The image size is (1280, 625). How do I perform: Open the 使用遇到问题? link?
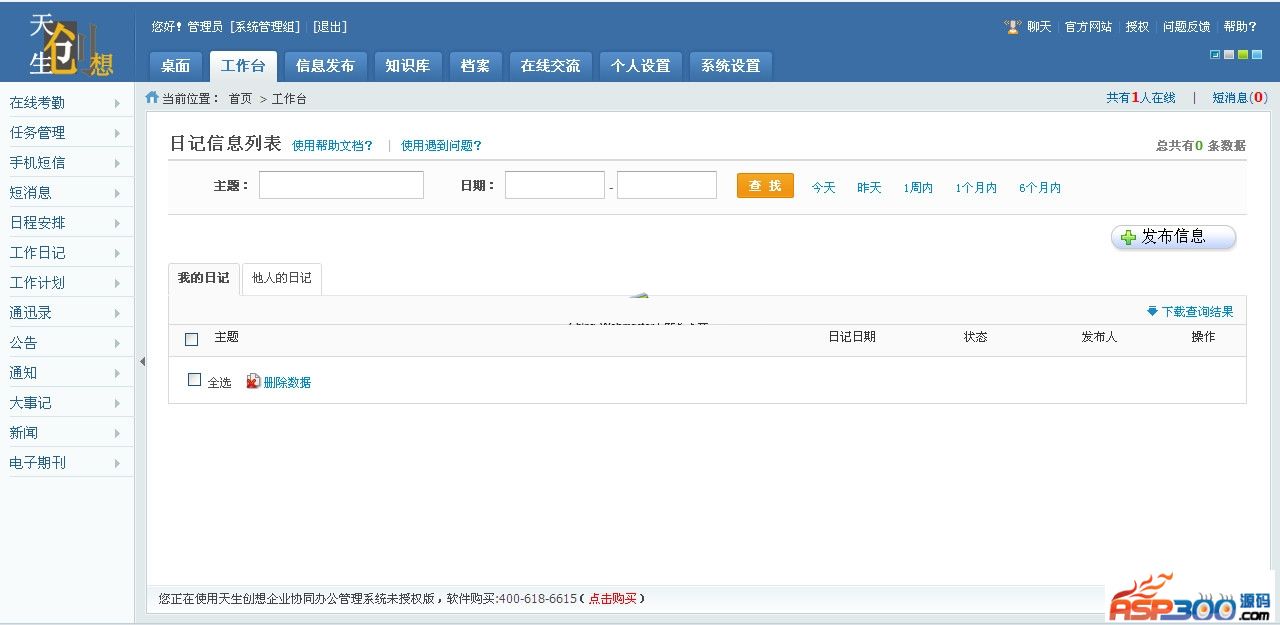[x=441, y=146]
